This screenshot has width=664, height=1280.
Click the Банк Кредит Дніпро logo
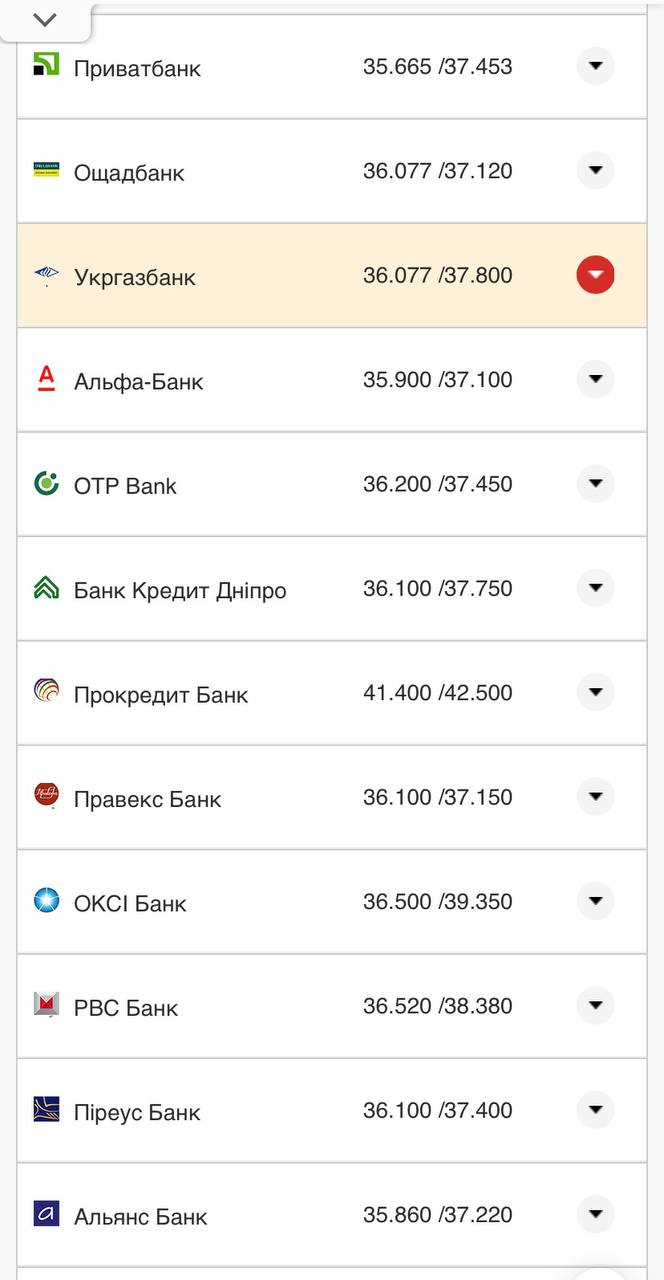[x=46, y=587]
